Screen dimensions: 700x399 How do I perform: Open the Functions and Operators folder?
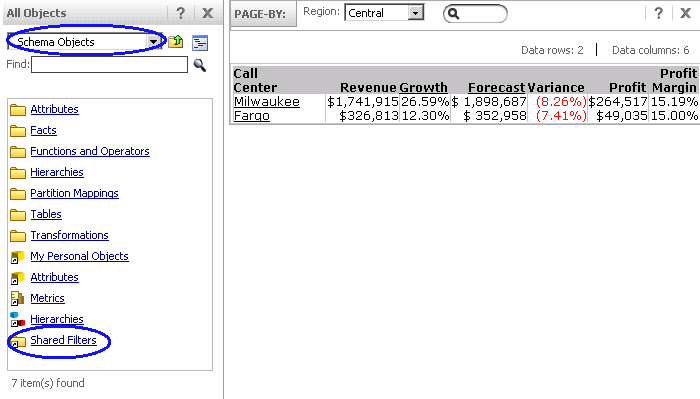(x=90, y=151)
